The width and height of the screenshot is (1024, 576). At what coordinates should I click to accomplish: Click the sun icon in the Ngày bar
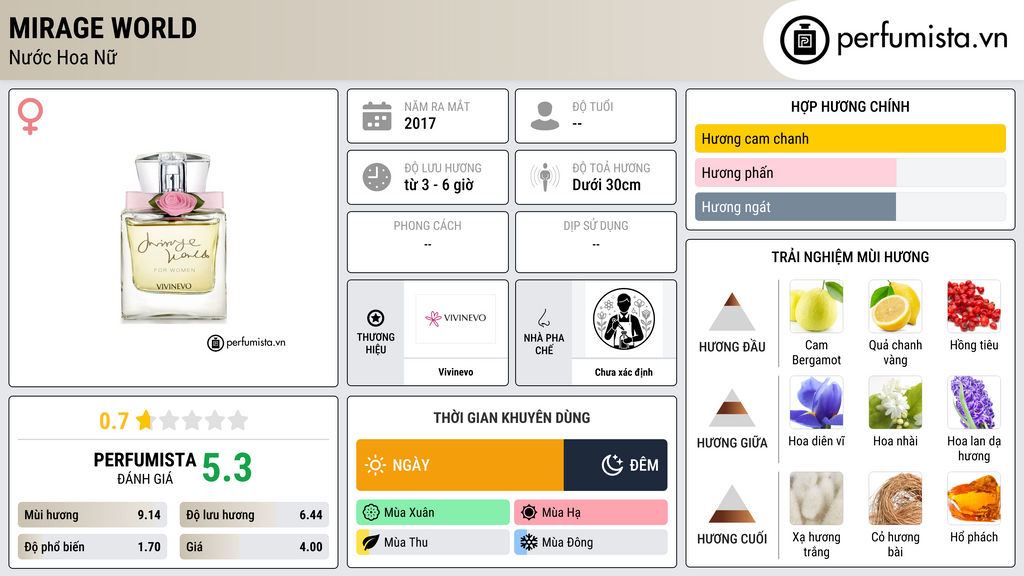[375, 465]
